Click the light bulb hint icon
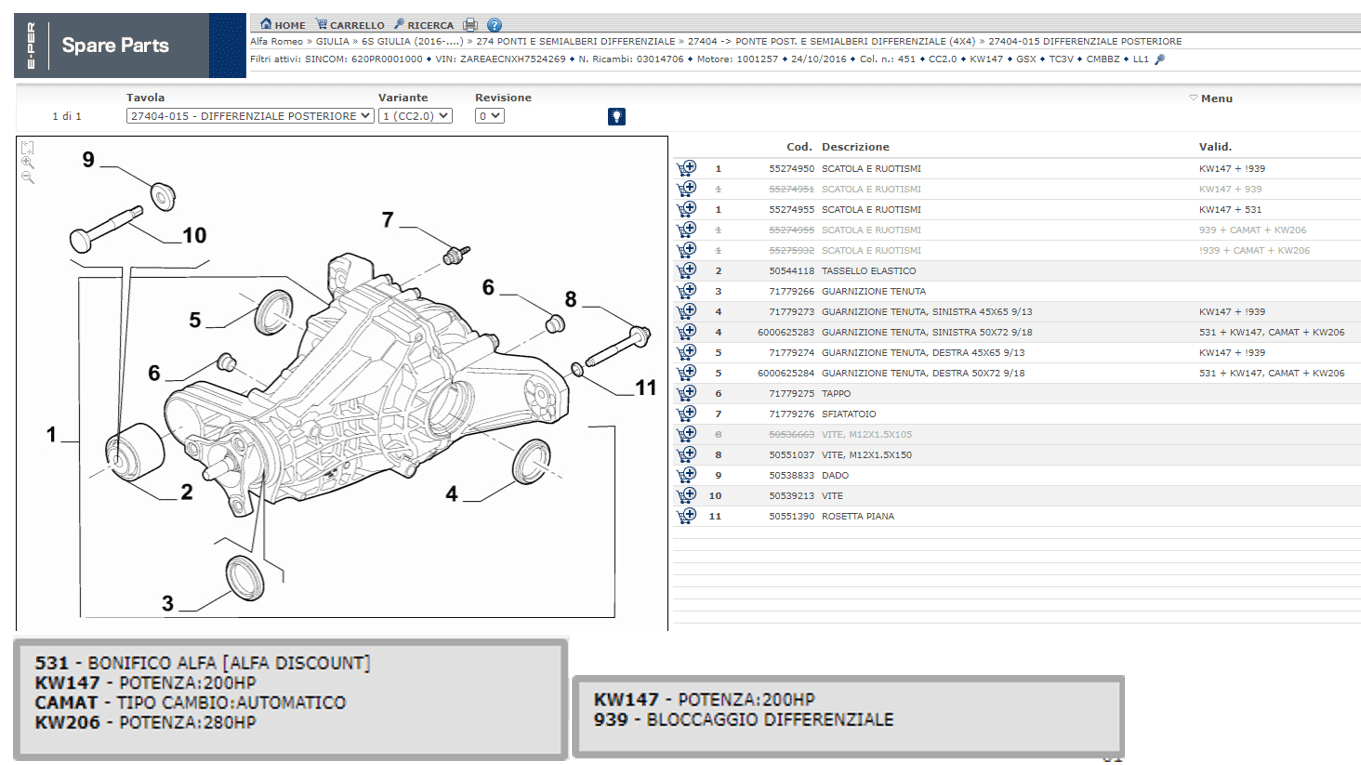Image resolution: width=1361 pixels, height=765 pixels. [x=617, y=116]
